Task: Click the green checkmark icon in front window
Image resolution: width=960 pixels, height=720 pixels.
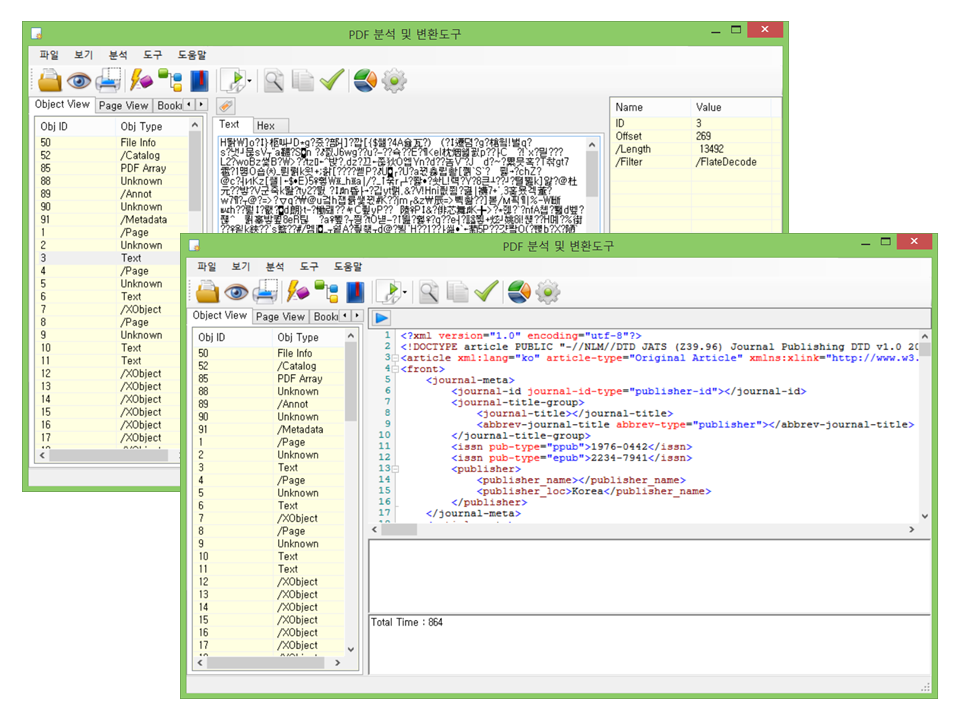Action: (486, 291)
